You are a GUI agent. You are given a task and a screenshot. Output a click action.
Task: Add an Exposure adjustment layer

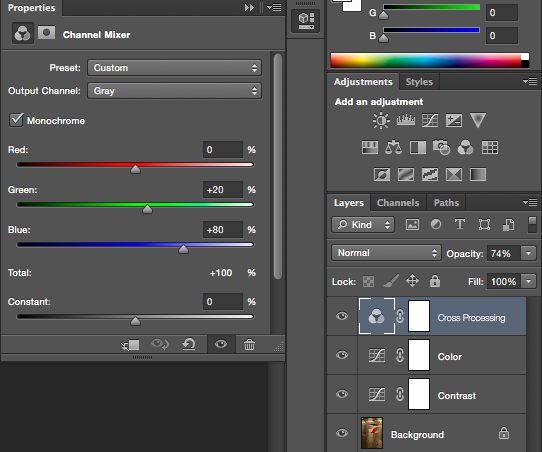[x=454, y=120]
